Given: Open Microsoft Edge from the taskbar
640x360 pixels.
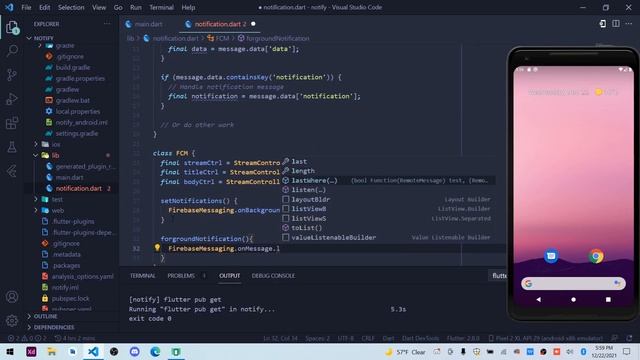Looking at the screenshot, I should [155, 351].
